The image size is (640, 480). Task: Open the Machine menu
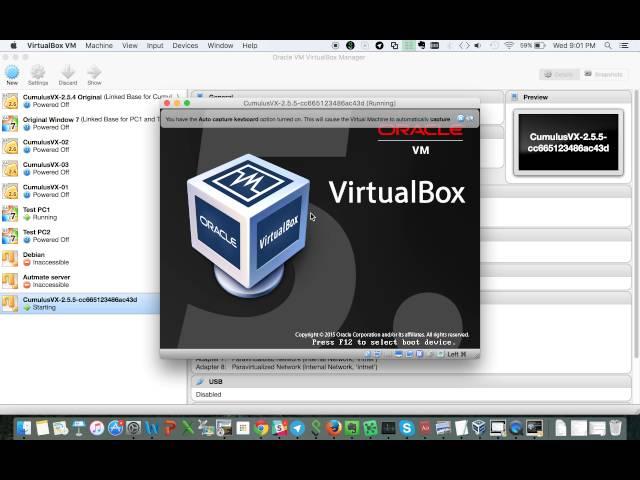[x=99, y=46]
